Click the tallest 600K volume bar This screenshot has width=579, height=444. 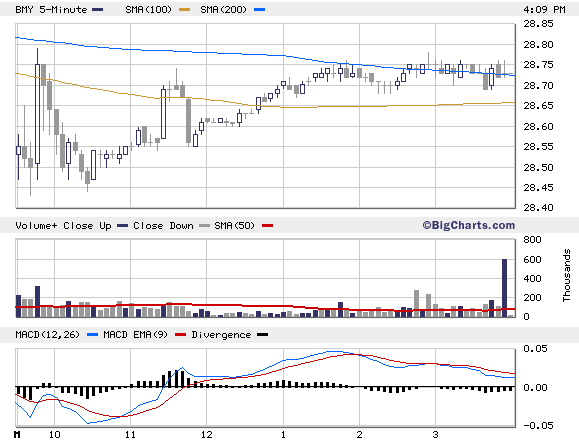pyautogui.click(x=504, y=288)
